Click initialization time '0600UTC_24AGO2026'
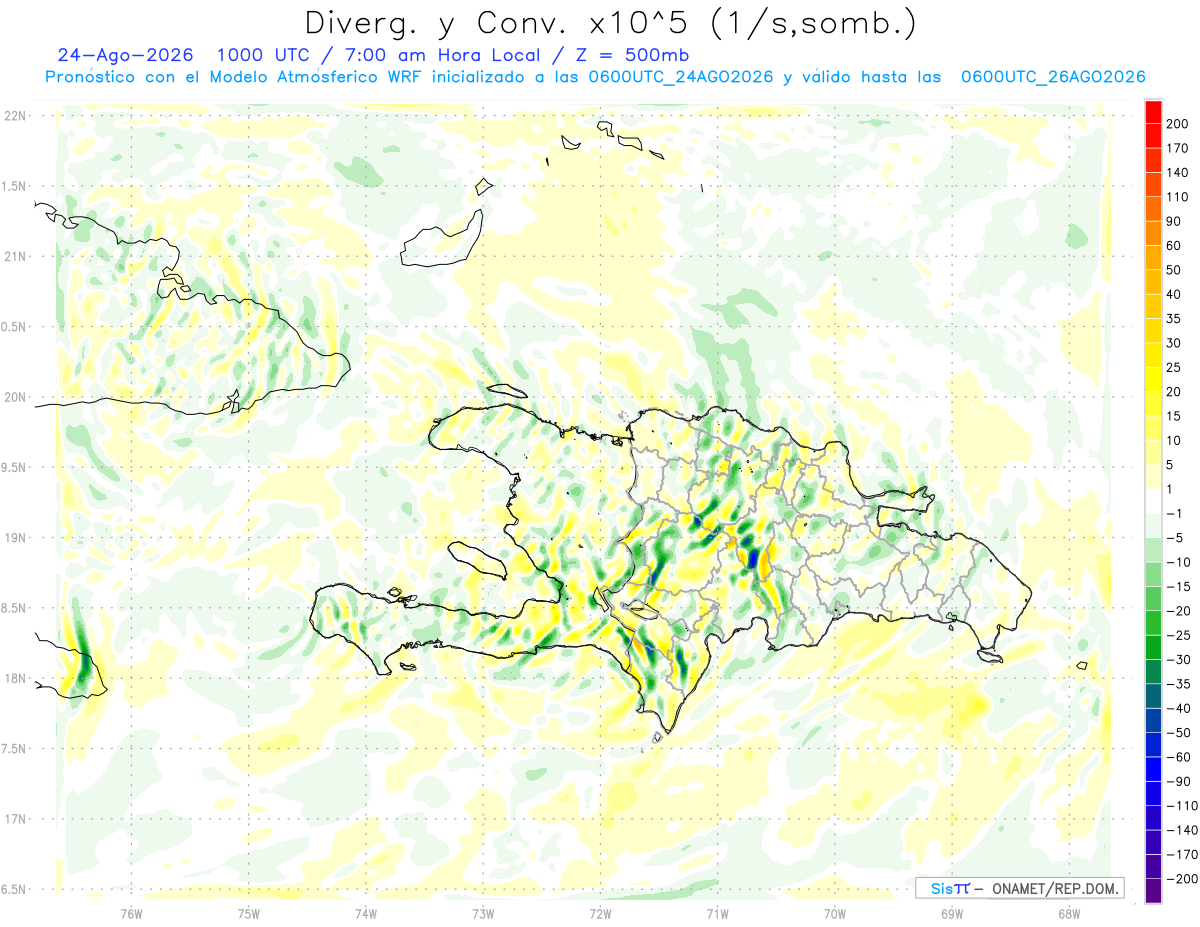1200x927 pixels. pos(680,77)
